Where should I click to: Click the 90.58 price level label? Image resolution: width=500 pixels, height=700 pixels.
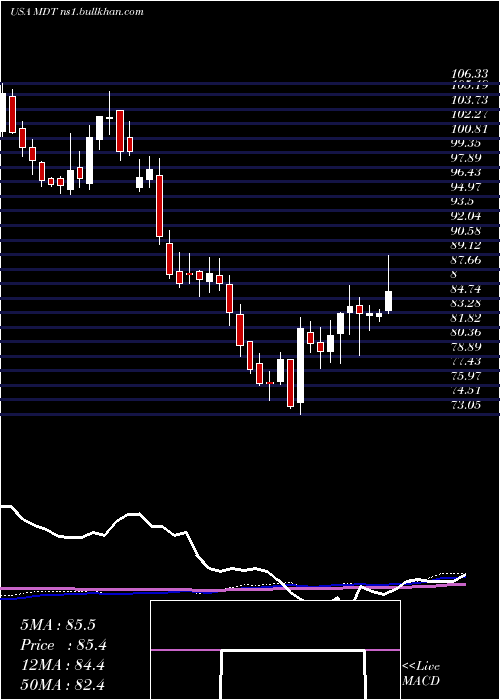pyautogui.click(x=466, y=231)
